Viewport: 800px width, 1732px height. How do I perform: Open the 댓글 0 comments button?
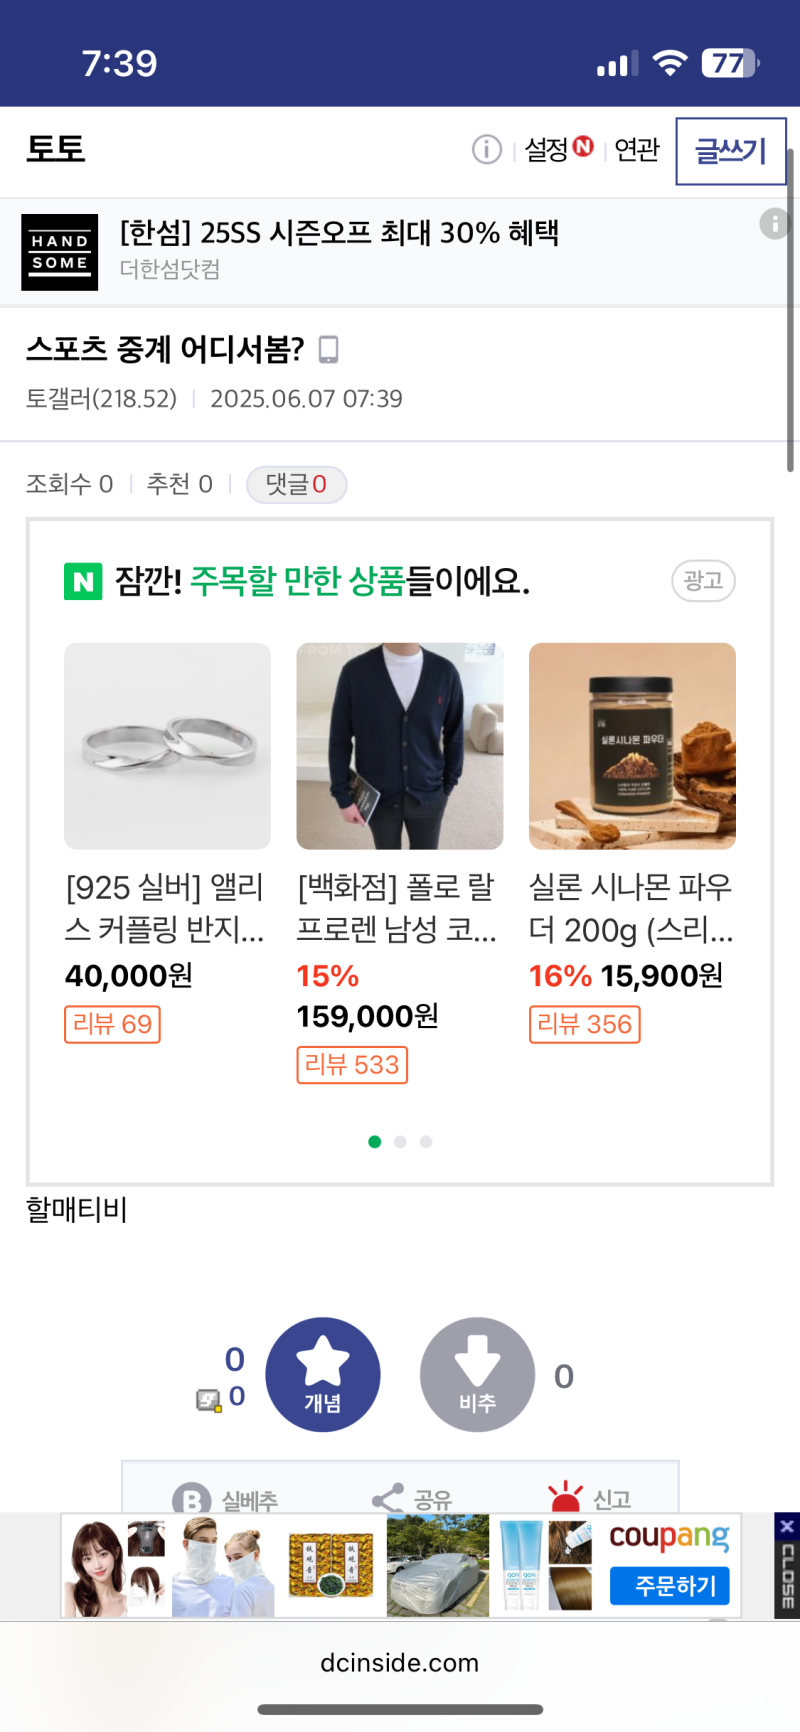click(x=296, y=485)
